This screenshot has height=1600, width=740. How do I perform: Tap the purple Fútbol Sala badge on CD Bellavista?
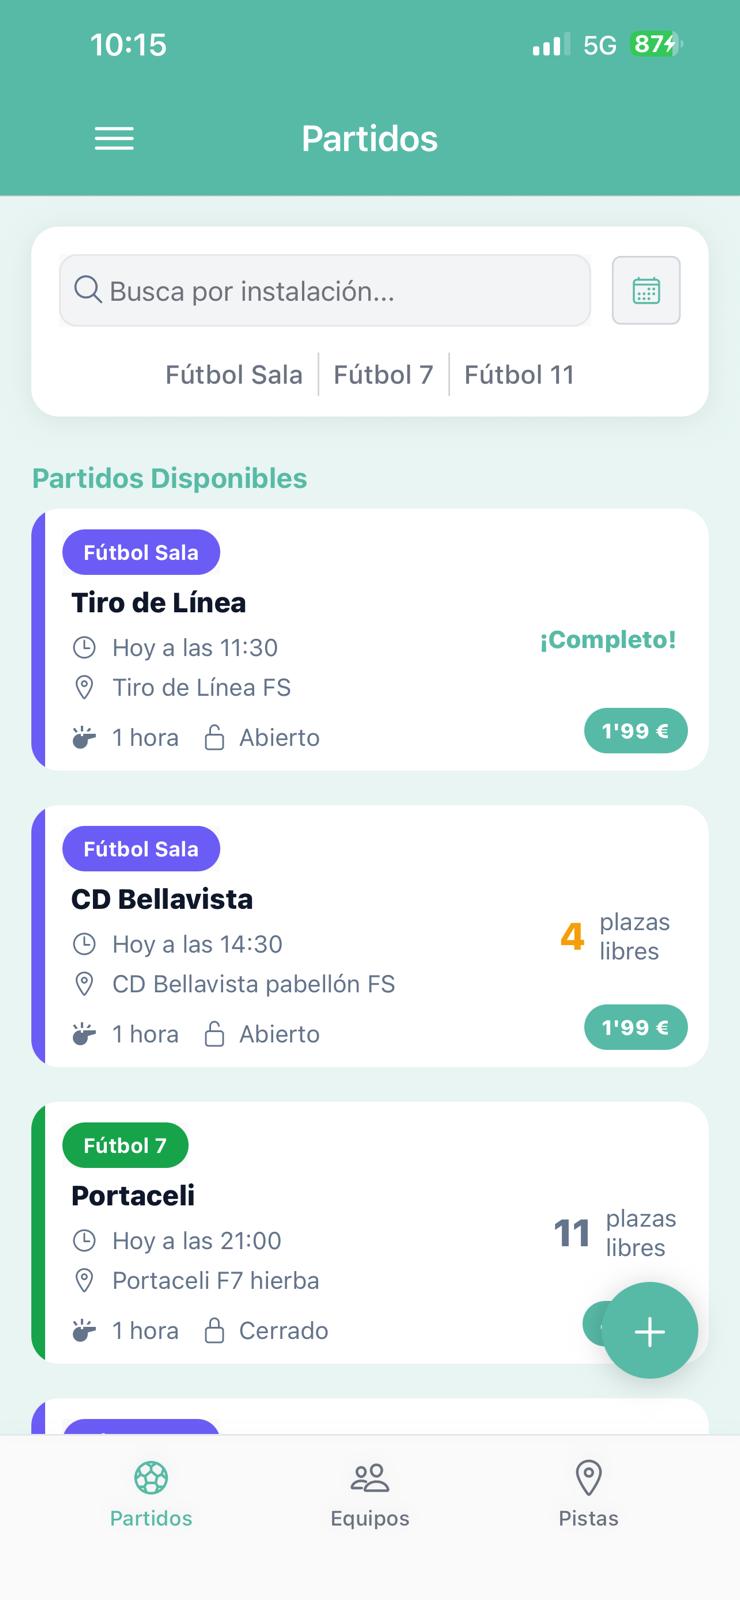141,849
